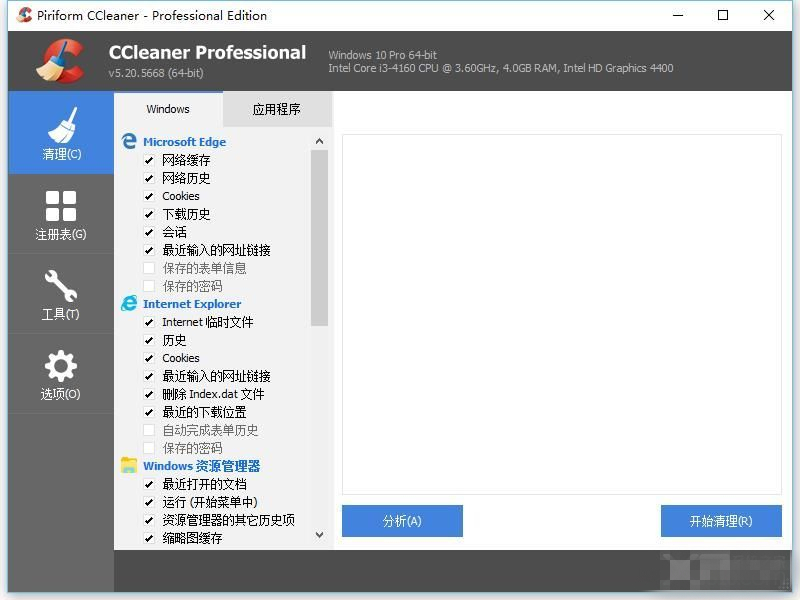Uncheck Internet 临时文件 checkbox
800x600 pixels.
click(x=149, y=322)
